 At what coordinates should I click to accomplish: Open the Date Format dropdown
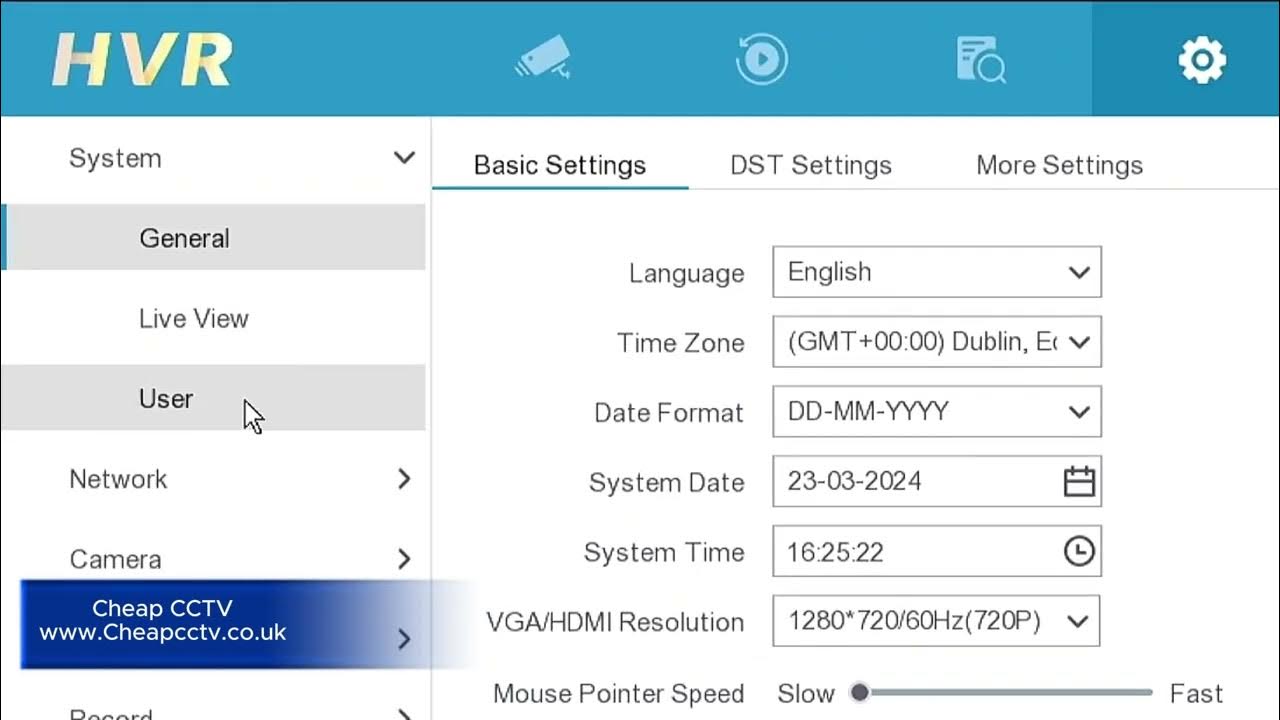pos(936,412)
